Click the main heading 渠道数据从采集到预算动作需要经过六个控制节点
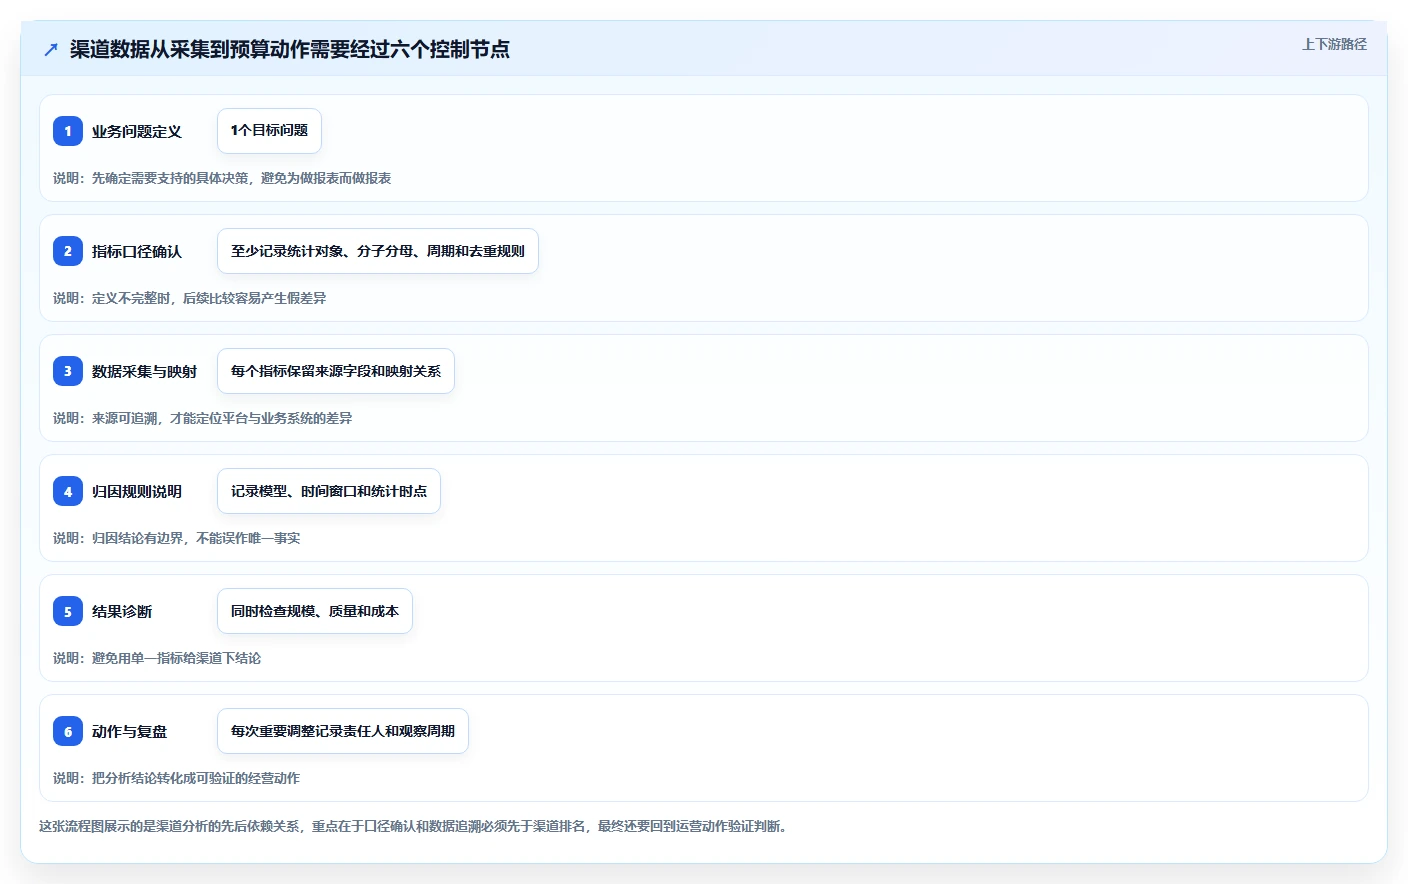 pyautogui.click(x=290, y=49)
